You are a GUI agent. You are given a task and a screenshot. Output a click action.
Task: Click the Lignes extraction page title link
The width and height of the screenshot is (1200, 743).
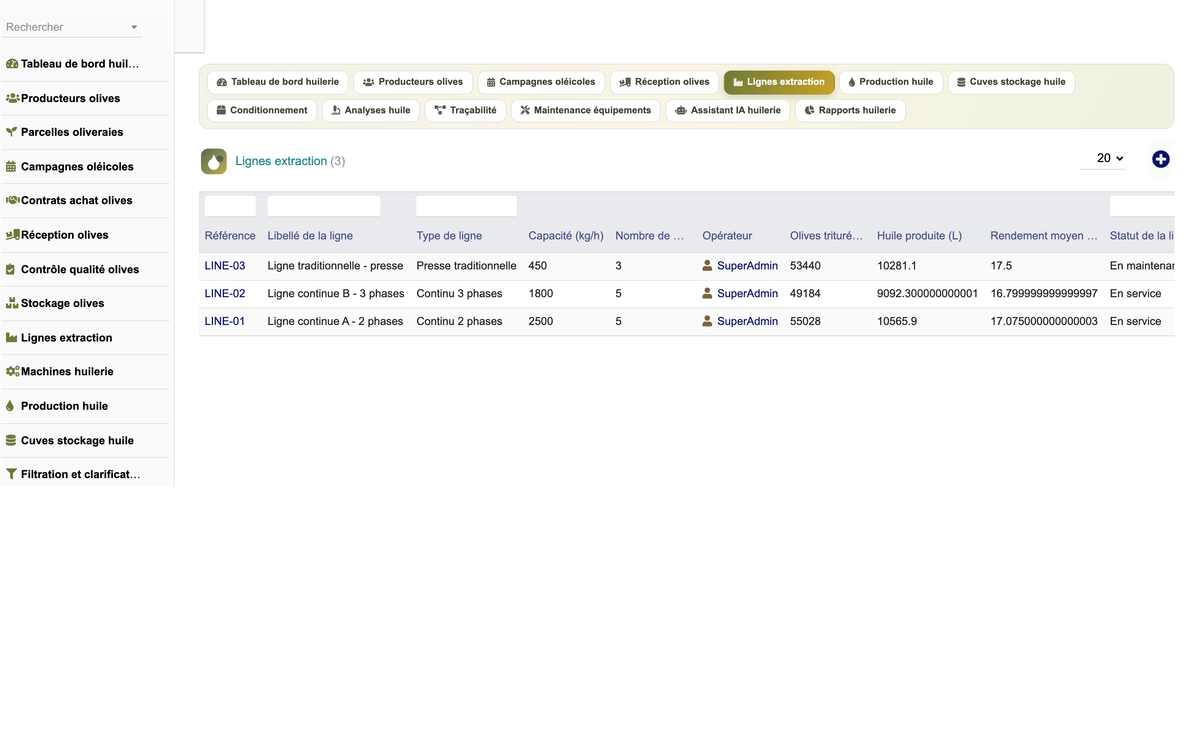click(x=281, y=161)
